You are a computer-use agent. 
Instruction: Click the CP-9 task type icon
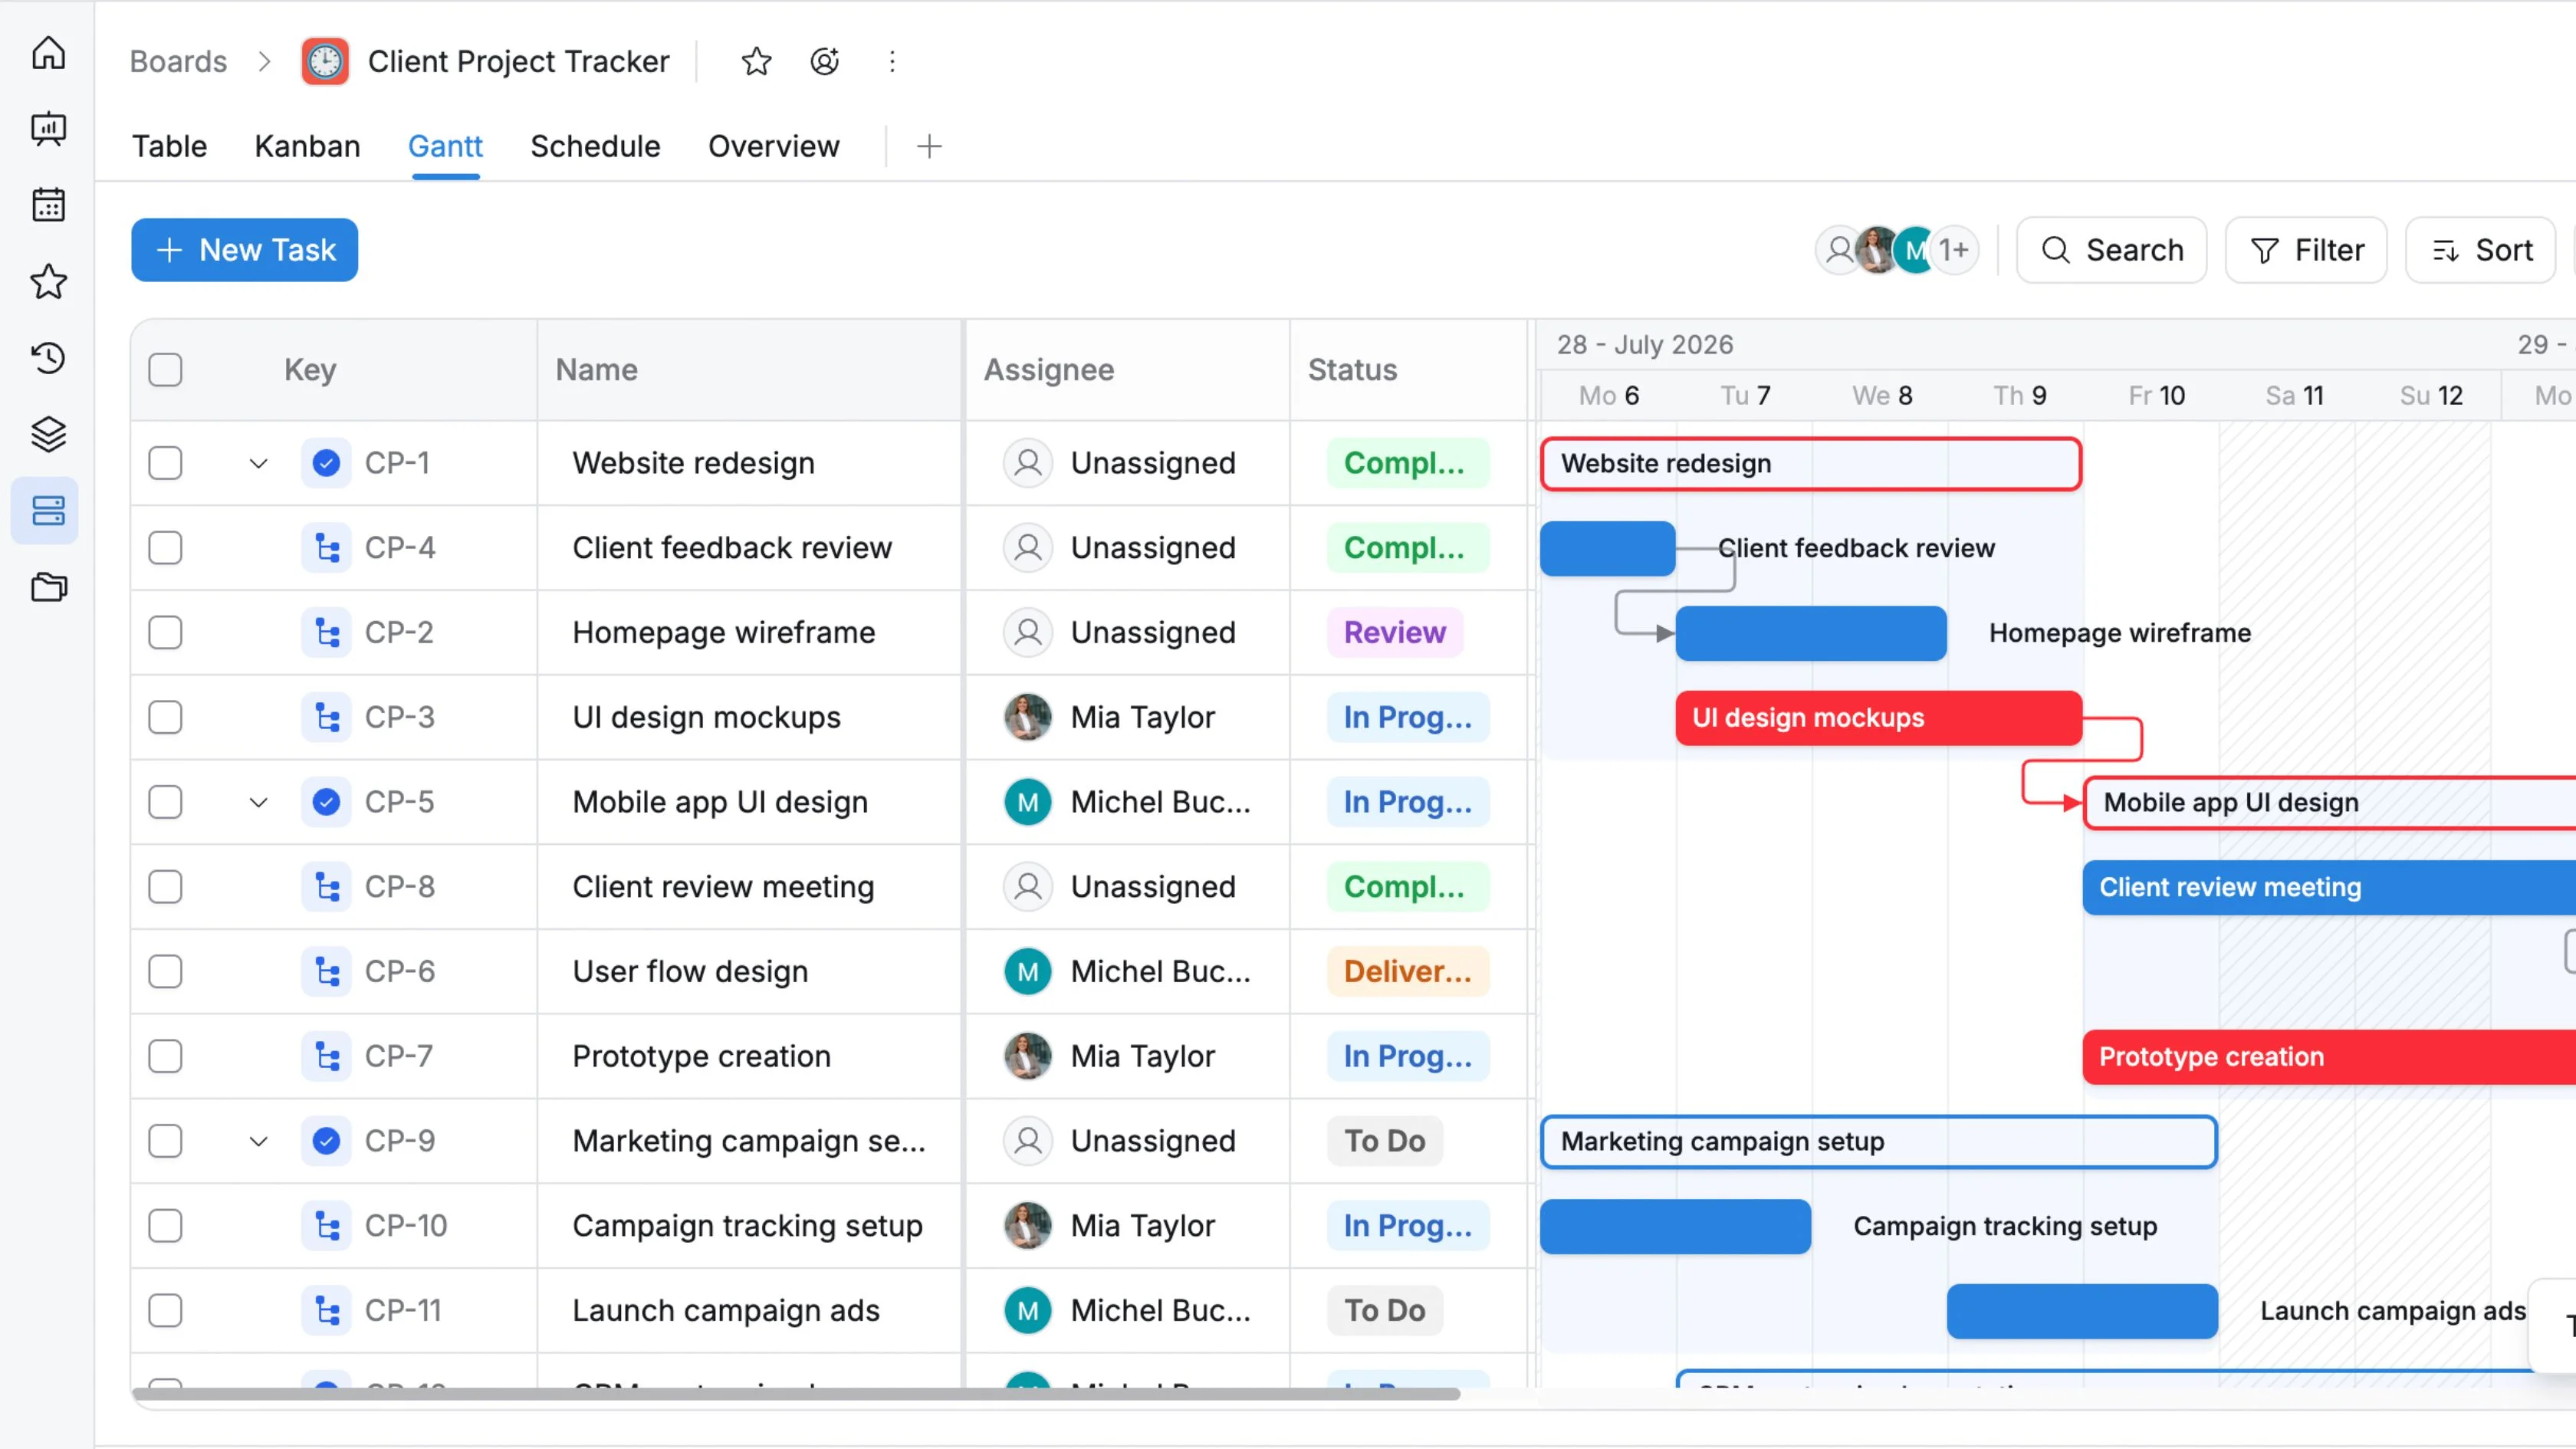click(x=326, y=1141)
